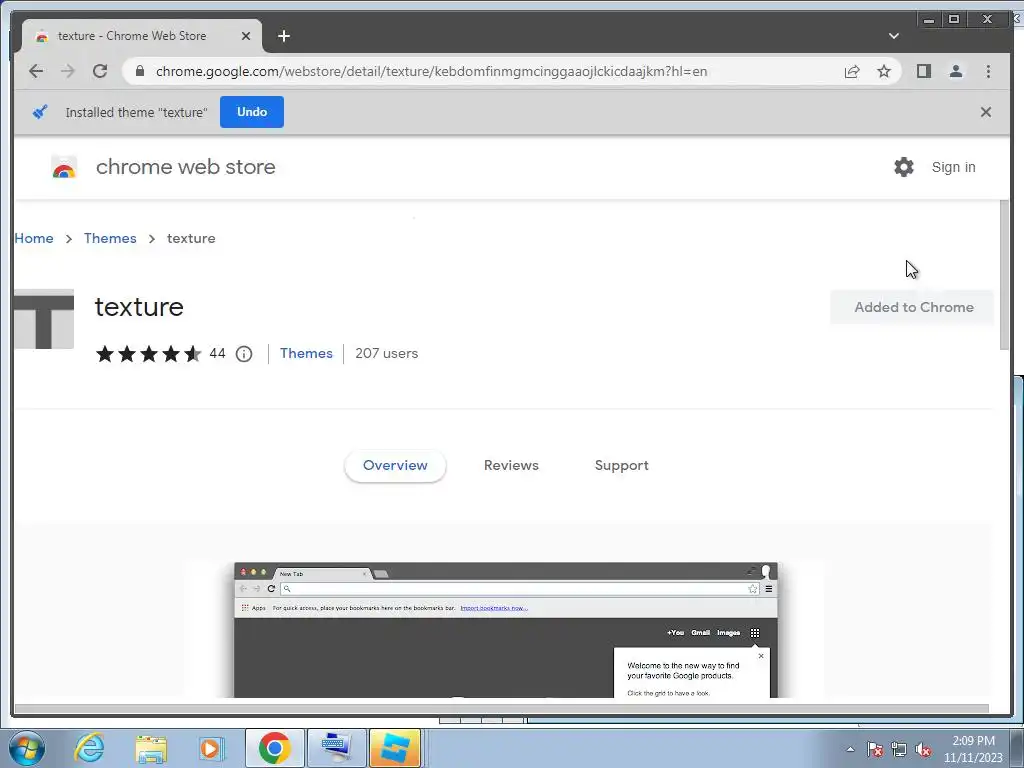Click the page vertical scrollbar

1004,276
